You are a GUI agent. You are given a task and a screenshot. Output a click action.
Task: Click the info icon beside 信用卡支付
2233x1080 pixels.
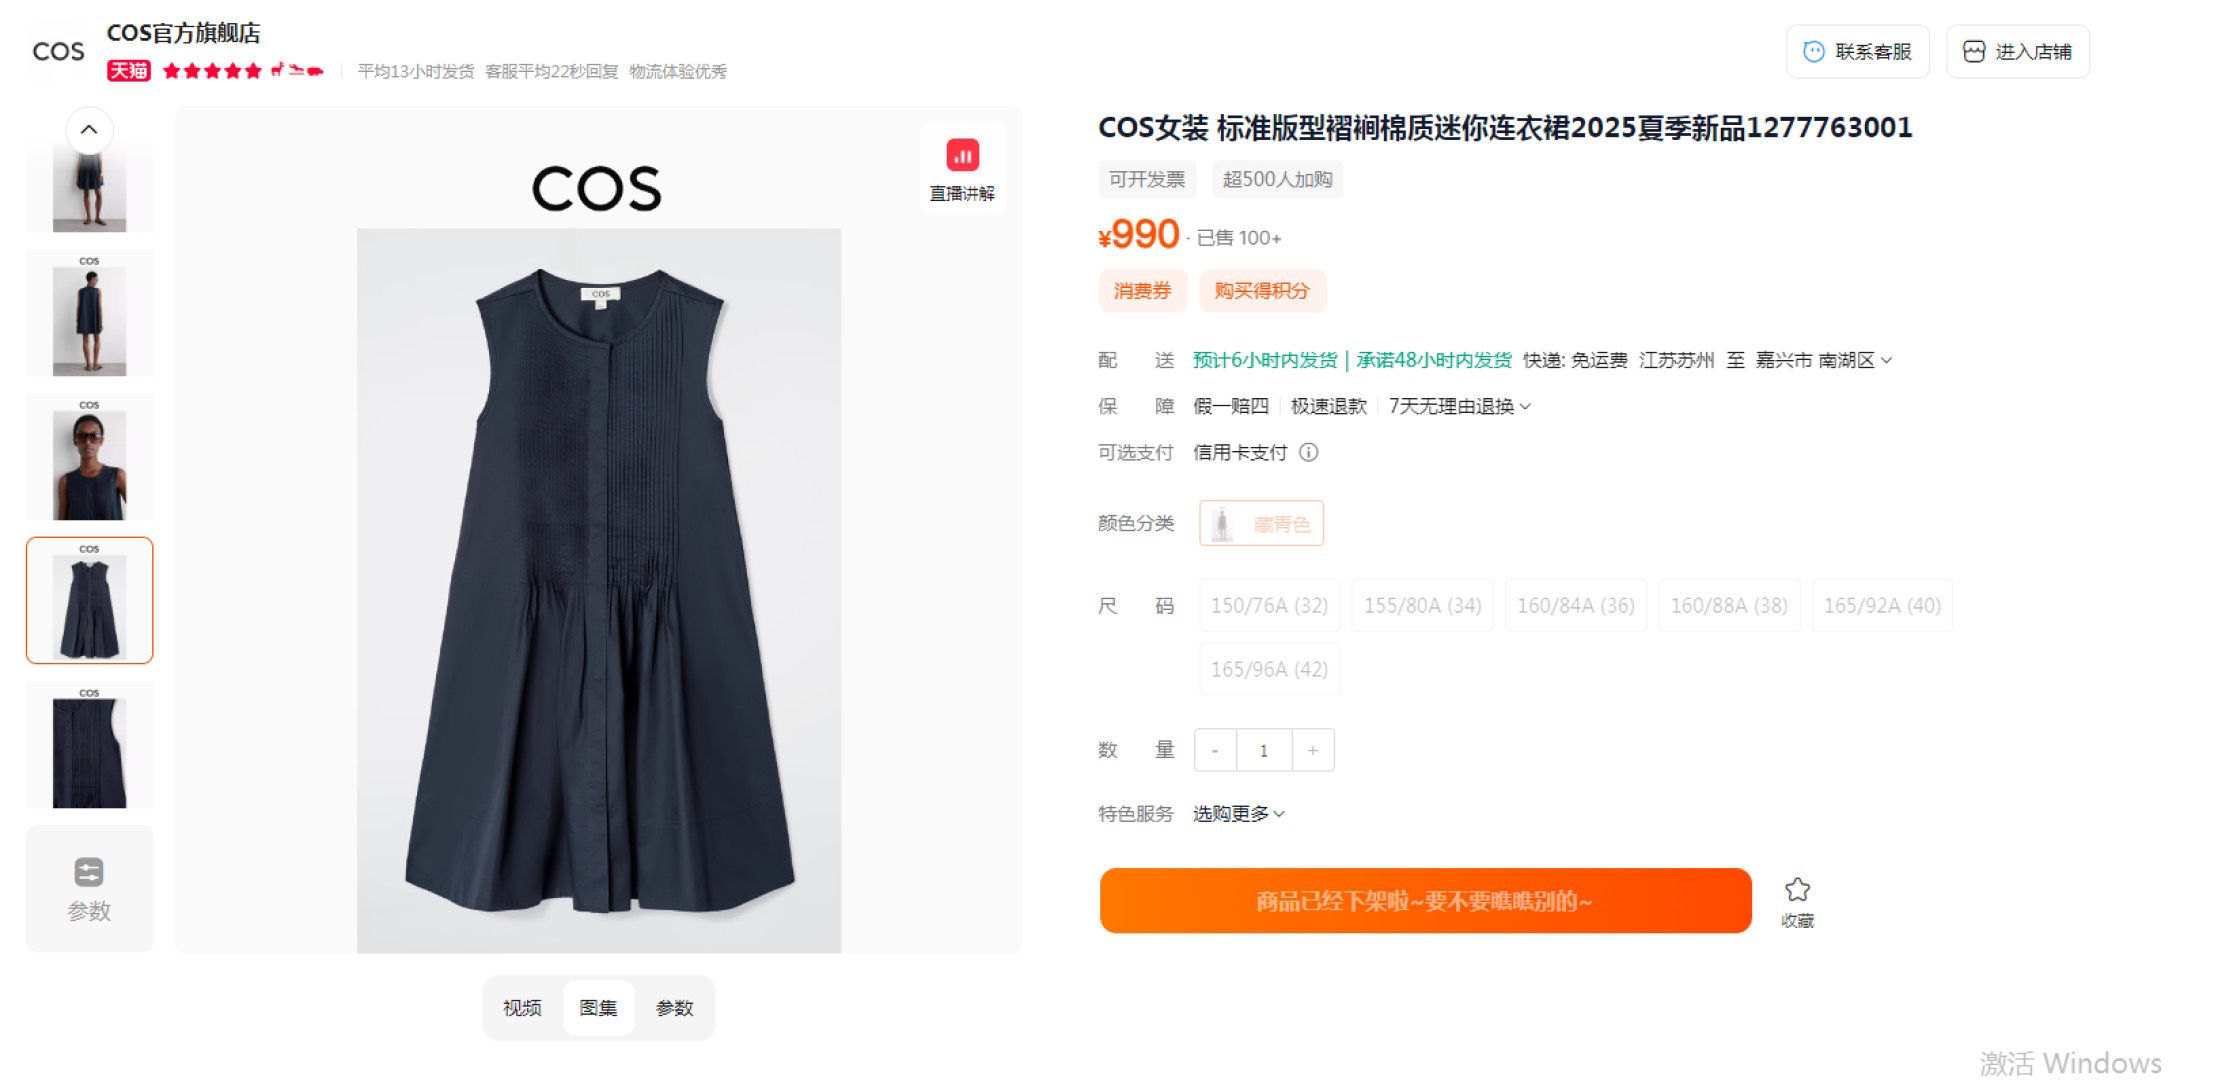(1308, 453)
